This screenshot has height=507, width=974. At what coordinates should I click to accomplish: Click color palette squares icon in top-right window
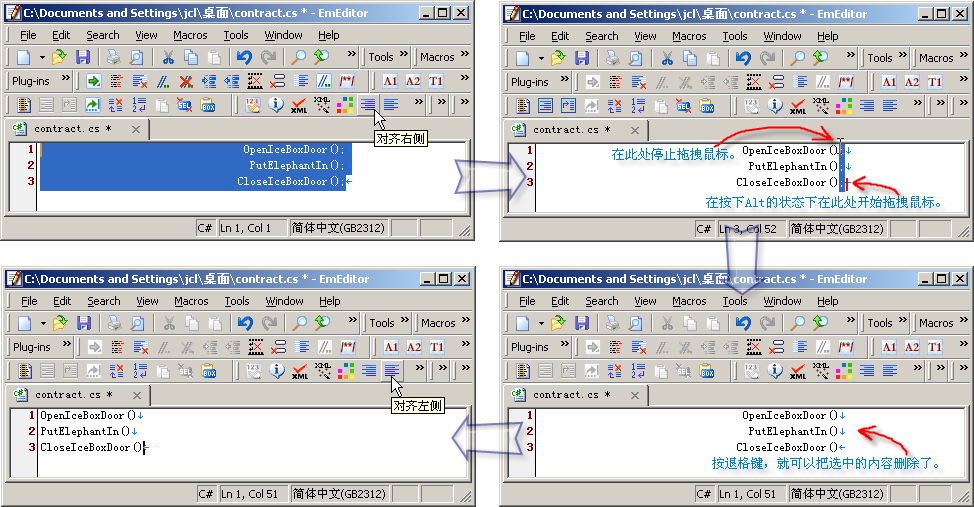(x=844, y=106)
